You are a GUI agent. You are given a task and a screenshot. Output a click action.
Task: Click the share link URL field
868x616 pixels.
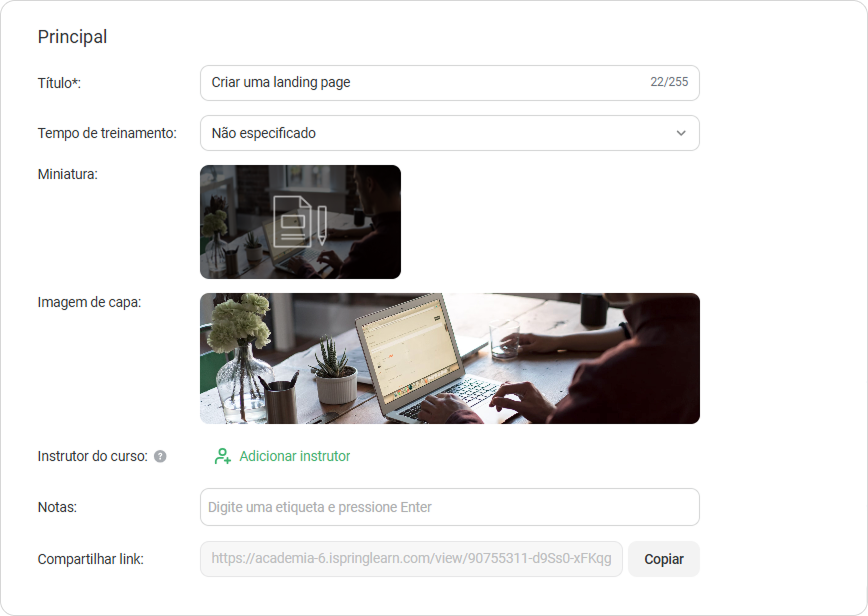[411, 559]
